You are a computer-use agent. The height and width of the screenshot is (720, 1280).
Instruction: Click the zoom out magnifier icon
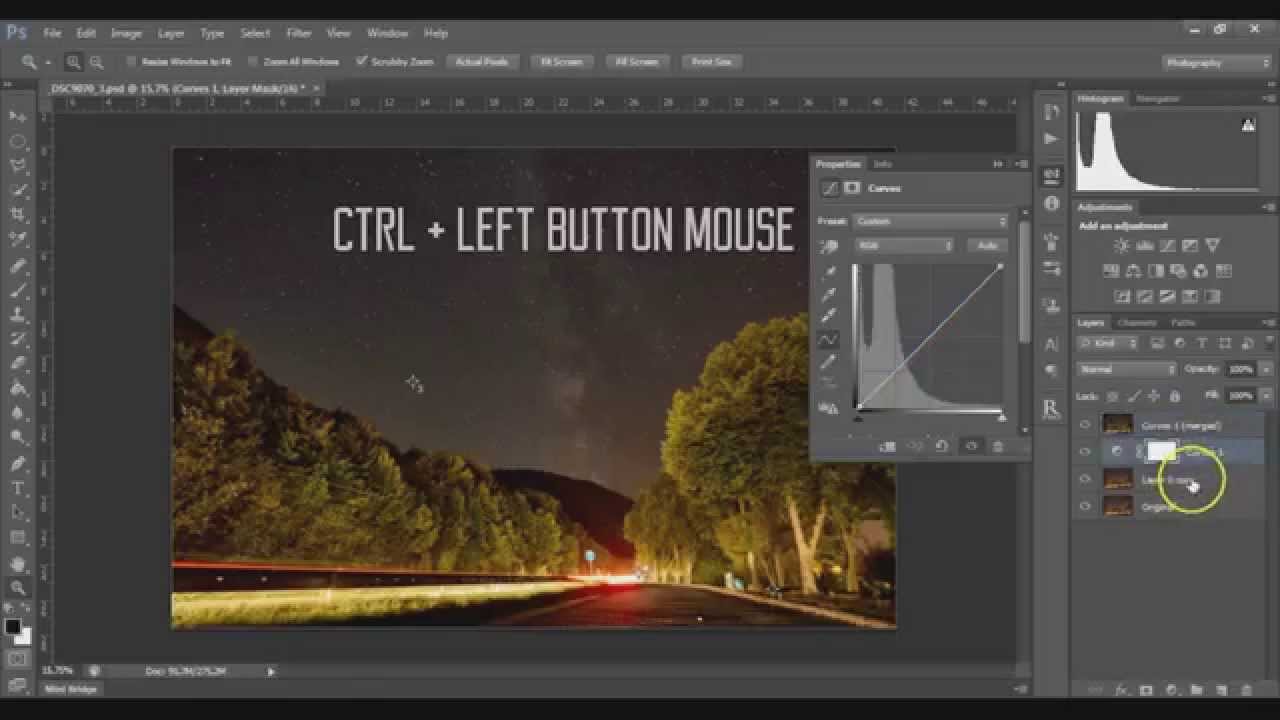pyautogui.click(x=96, y=62)
